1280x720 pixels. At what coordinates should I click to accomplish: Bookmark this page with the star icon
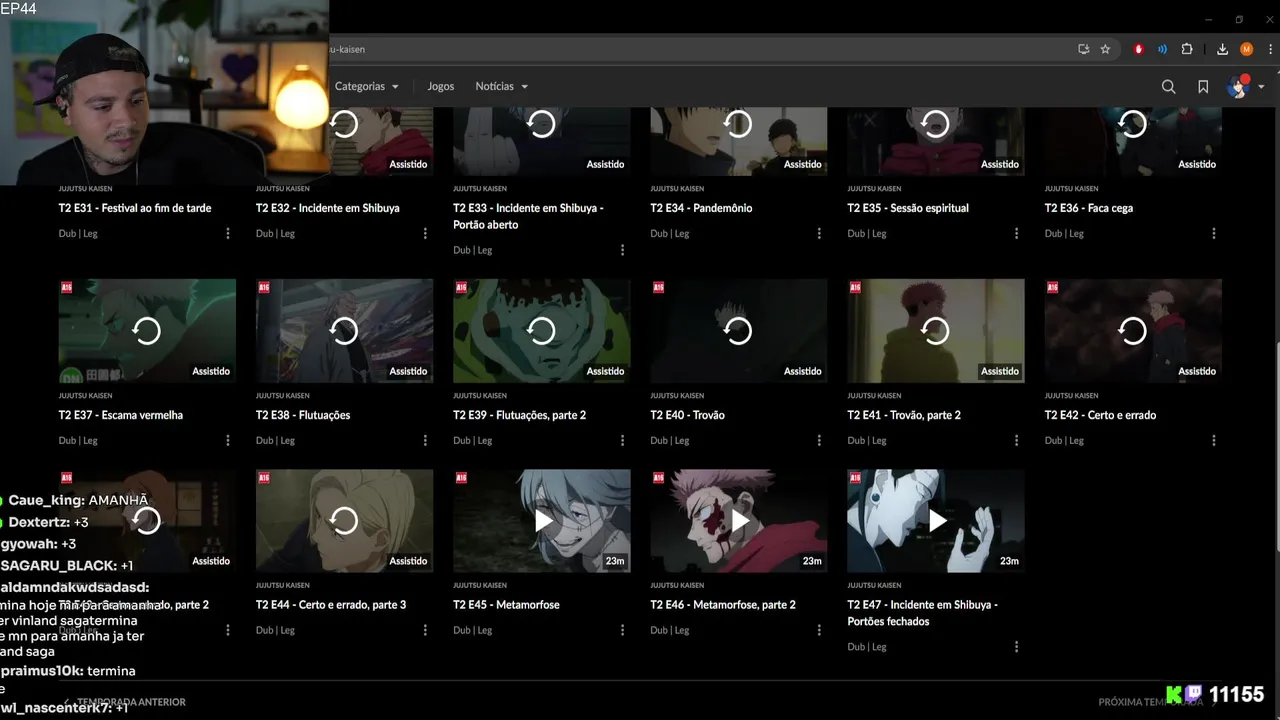[1105, 49]
